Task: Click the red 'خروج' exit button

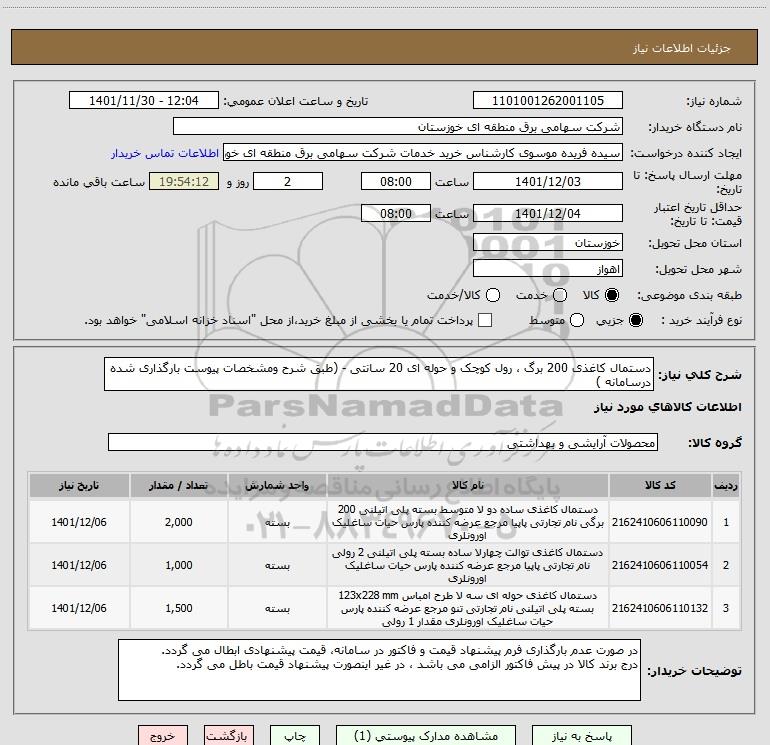Action: [x=161, y=735]
